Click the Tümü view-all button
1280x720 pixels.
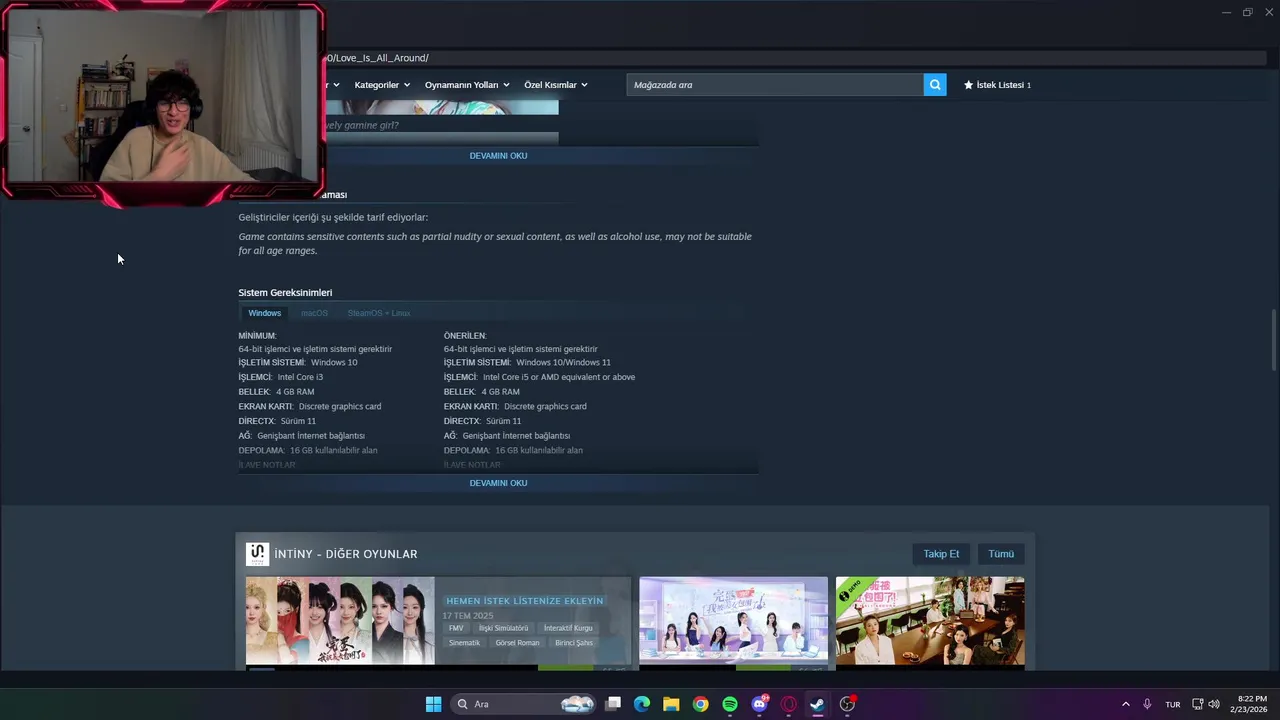1001,554
